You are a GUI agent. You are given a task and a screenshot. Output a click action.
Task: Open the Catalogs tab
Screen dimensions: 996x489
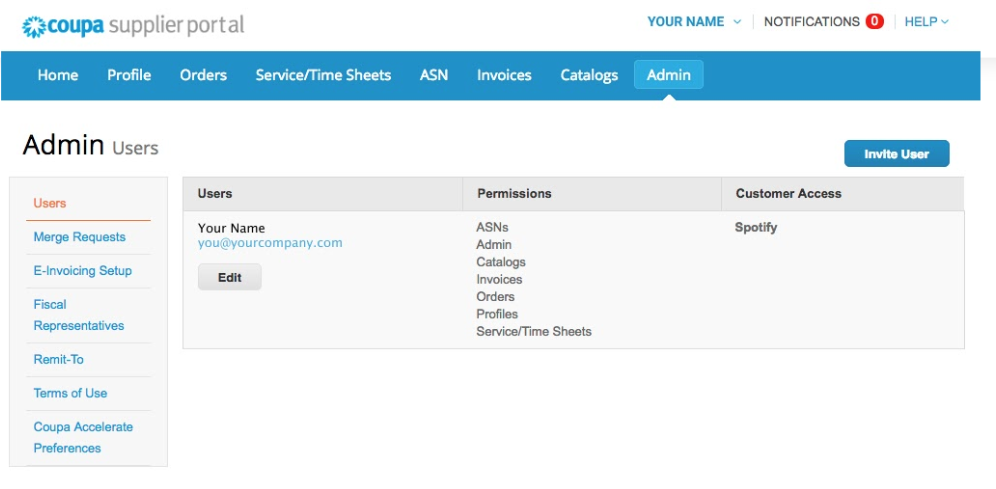coord(589,75)
